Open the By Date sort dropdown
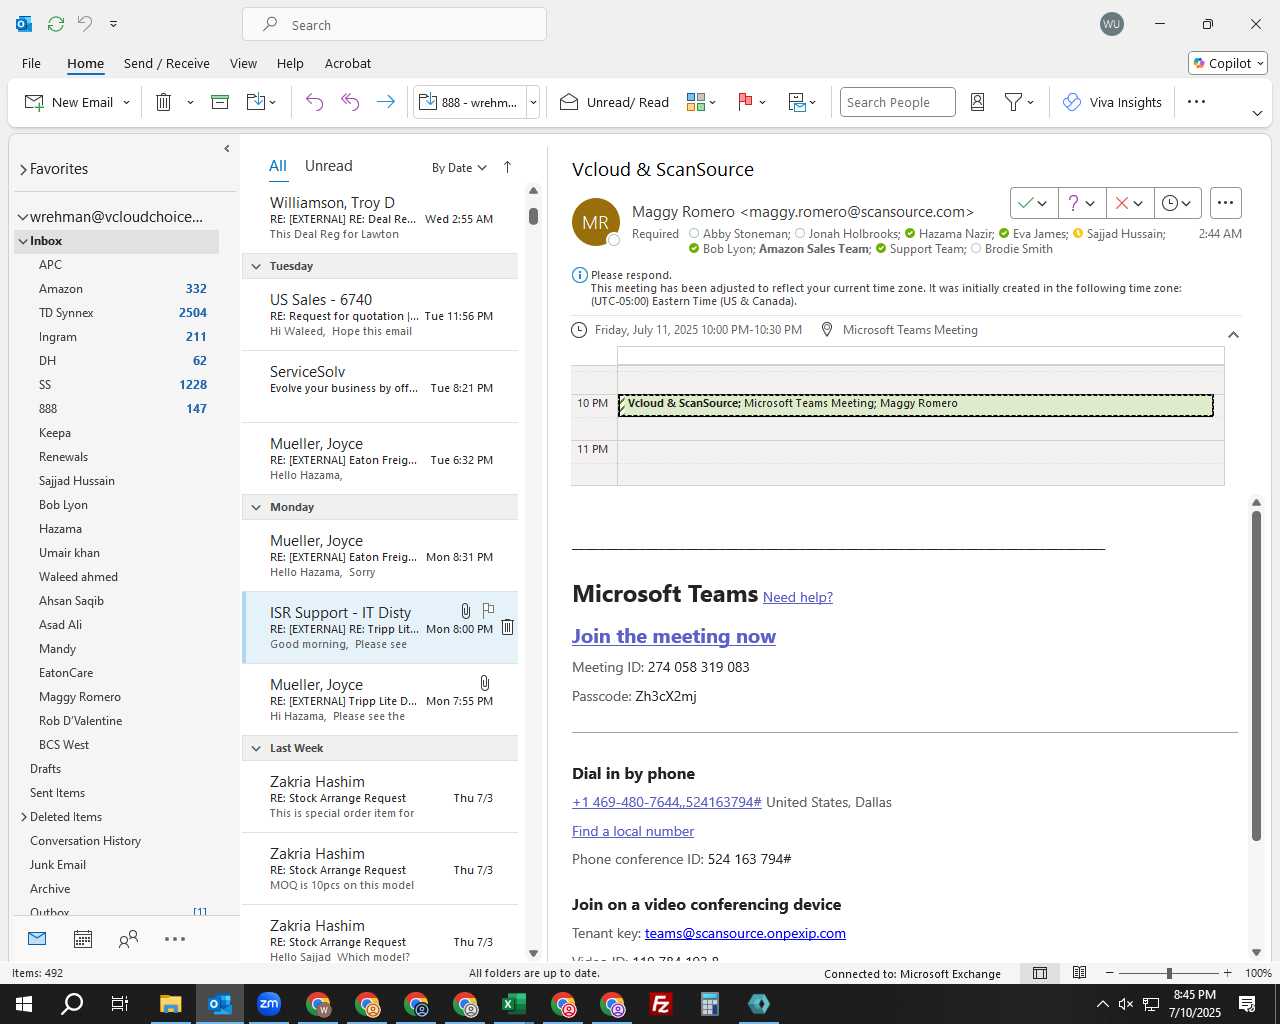 [x=459, y=168]
